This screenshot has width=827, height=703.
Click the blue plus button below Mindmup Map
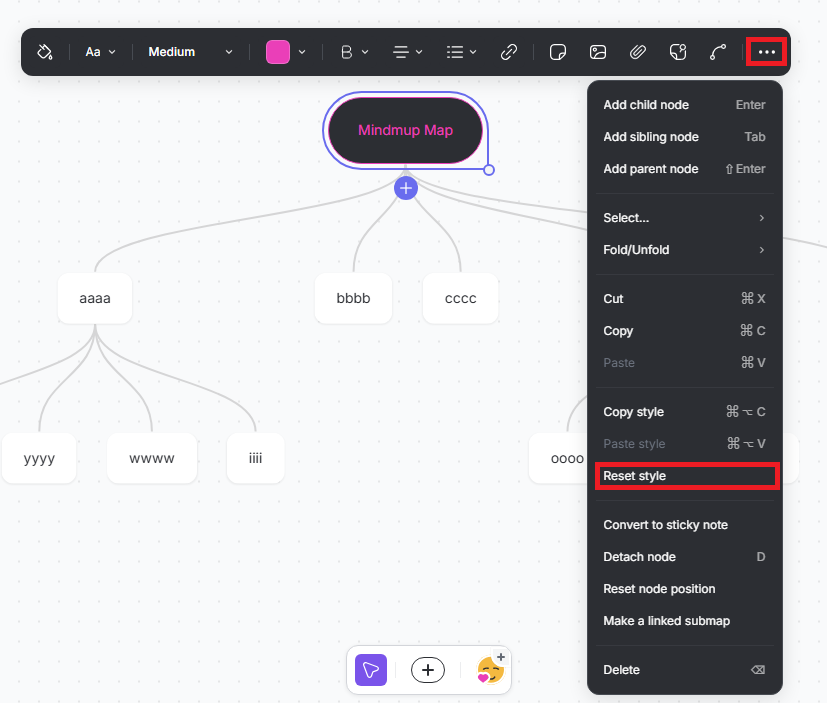click(x=405, y=188)
